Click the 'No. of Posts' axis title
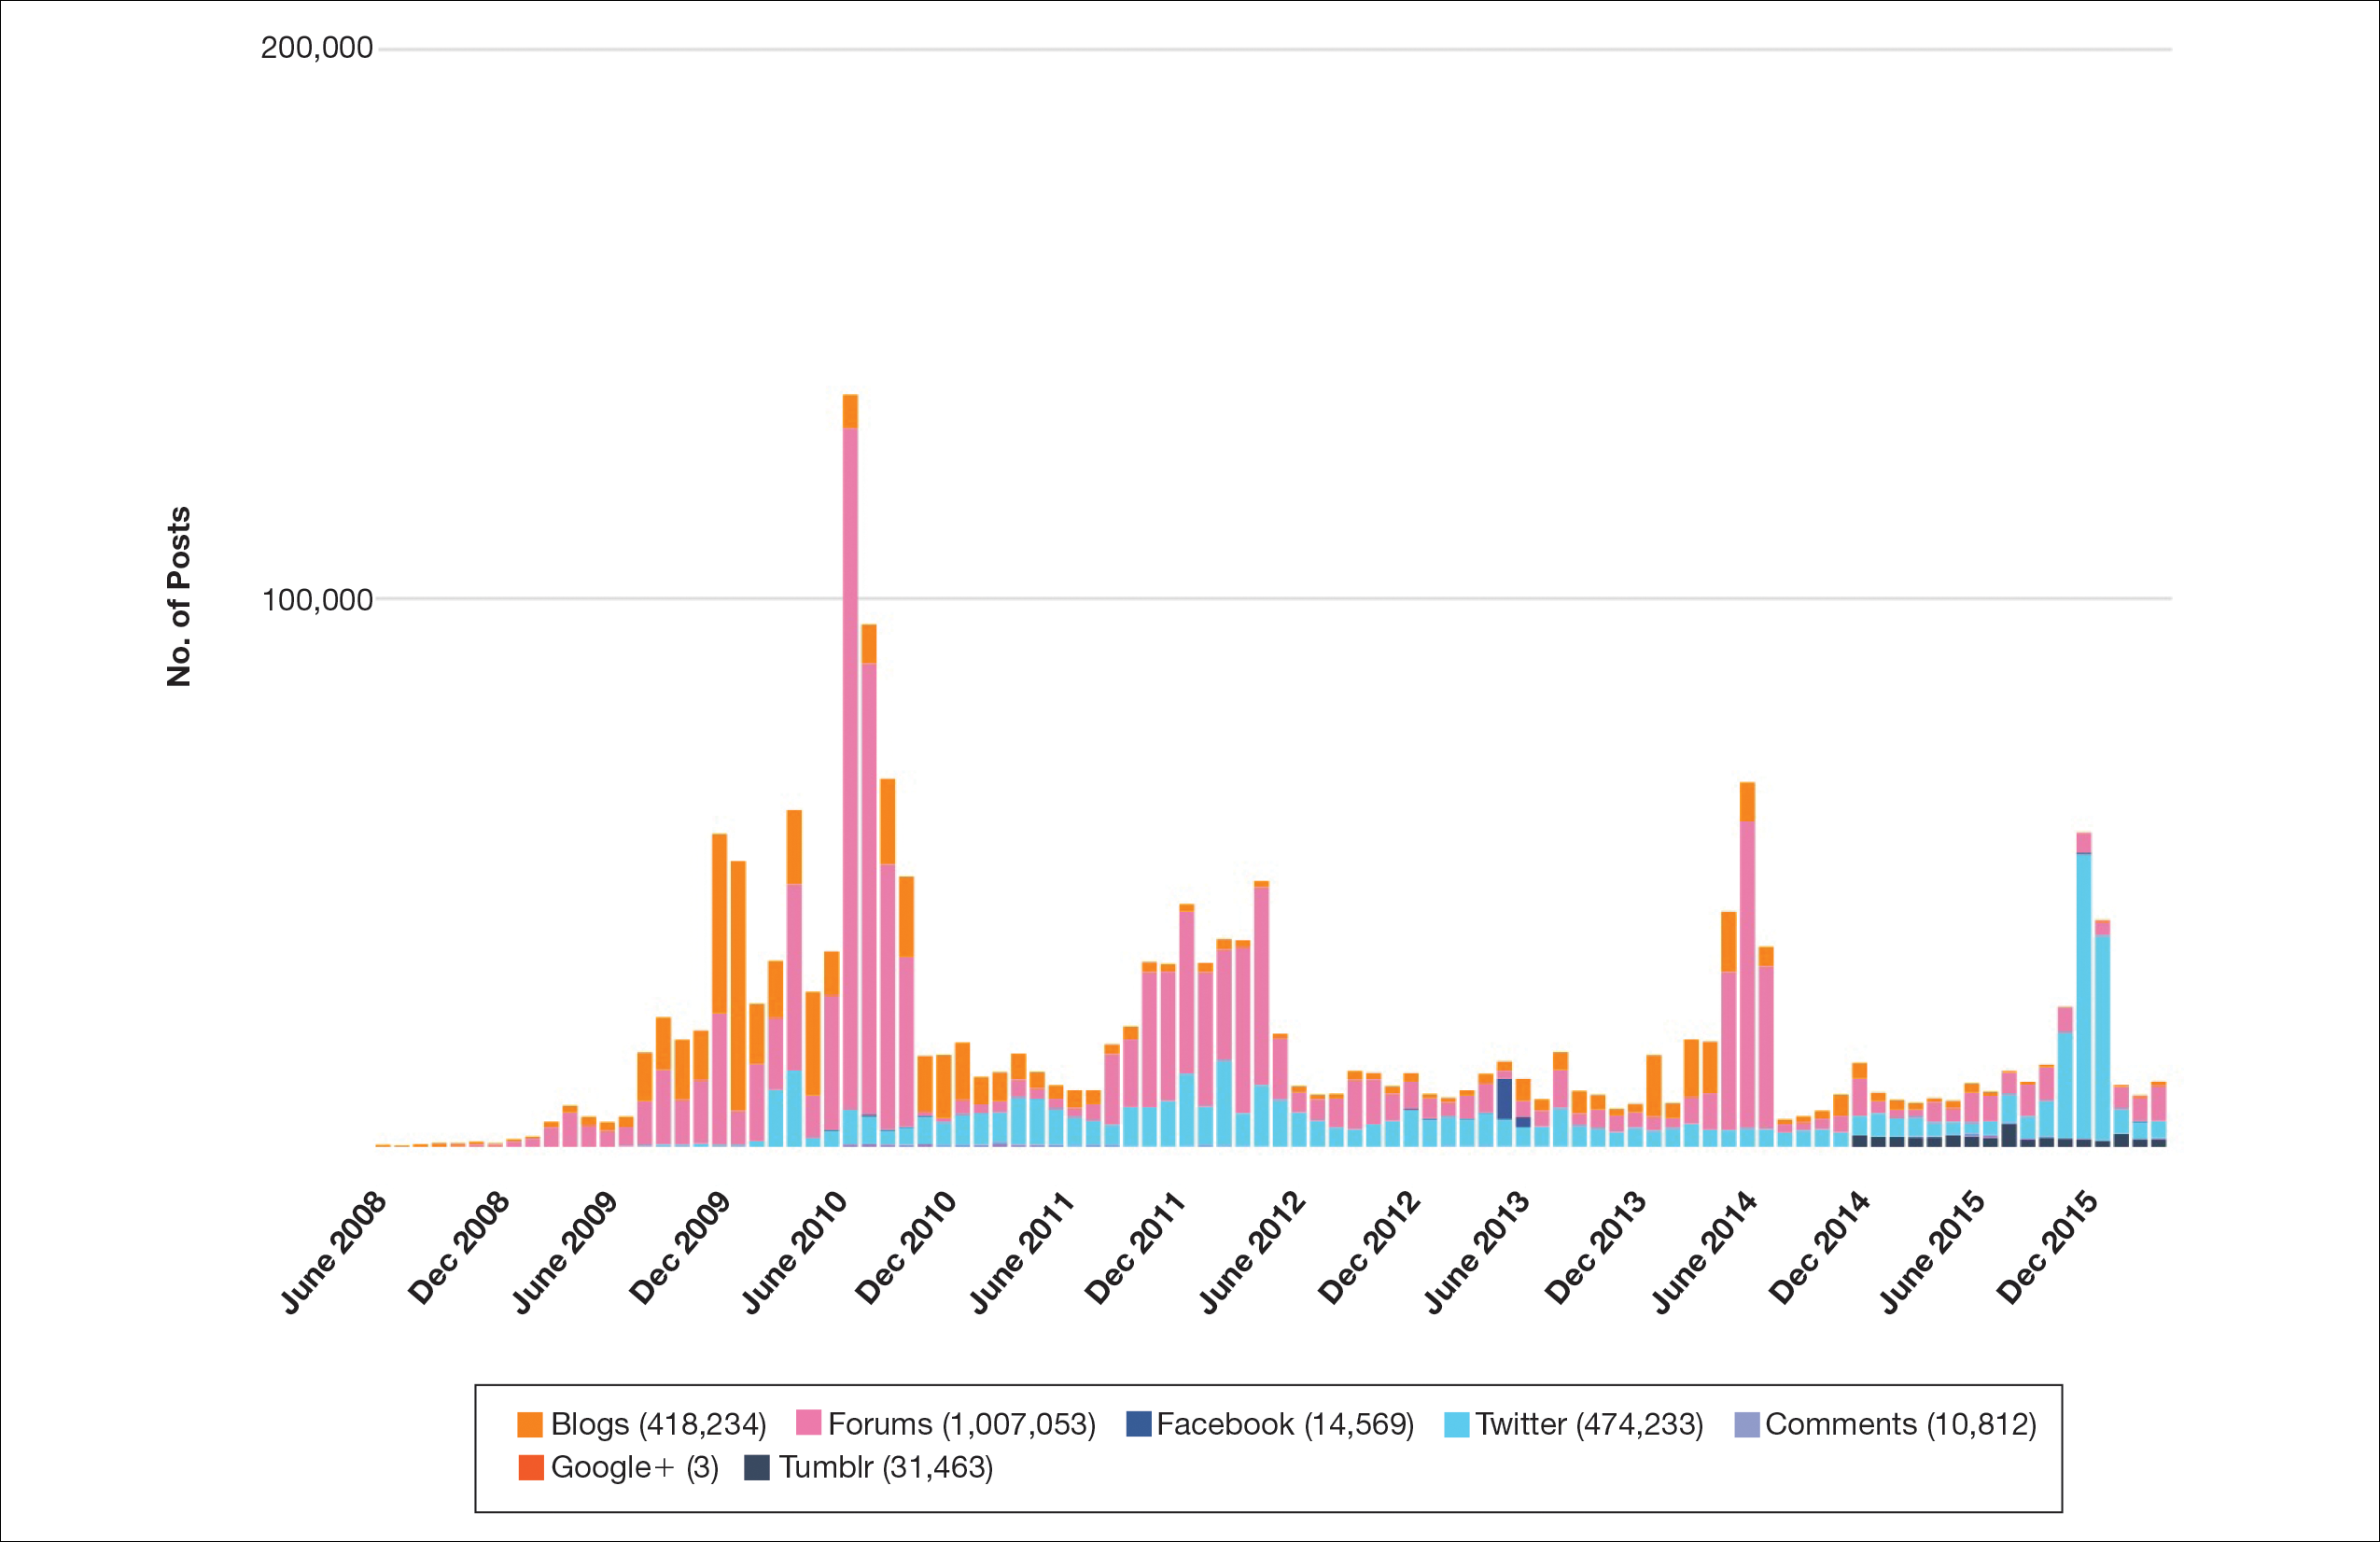The width and height of the screenshot is (2380, 1542). pyautogui.click(x=178, y=597)
